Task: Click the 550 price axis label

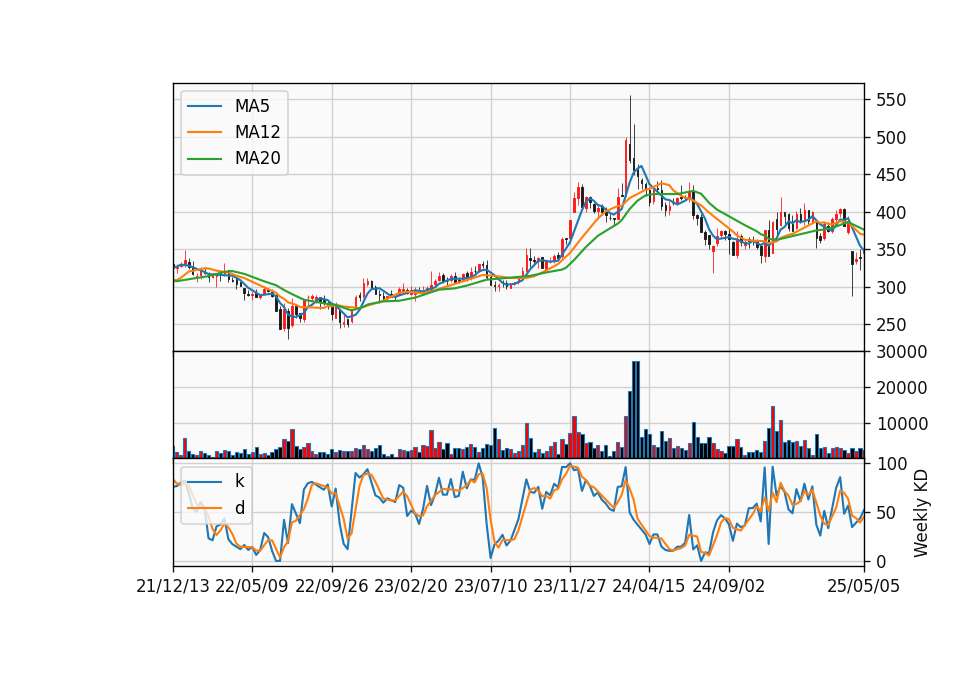Action: pyautogui.click(x=891, y=100)
